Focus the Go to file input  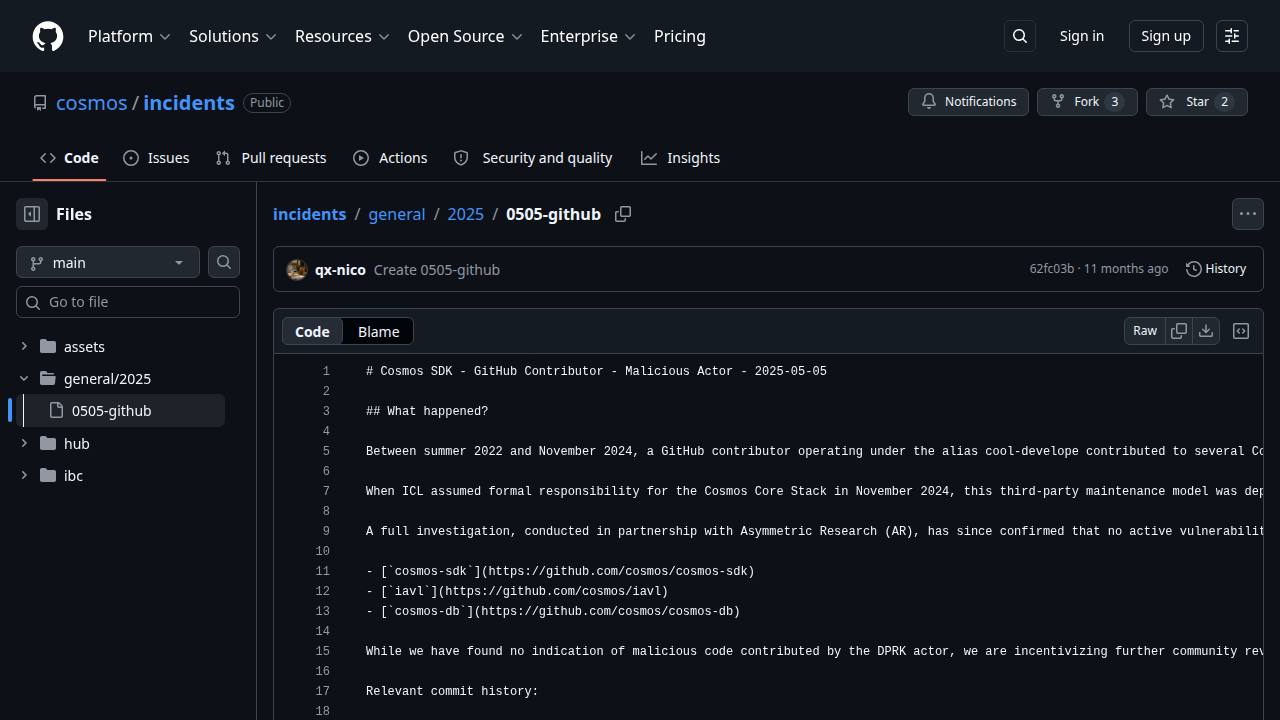click(x=128, y=302)
